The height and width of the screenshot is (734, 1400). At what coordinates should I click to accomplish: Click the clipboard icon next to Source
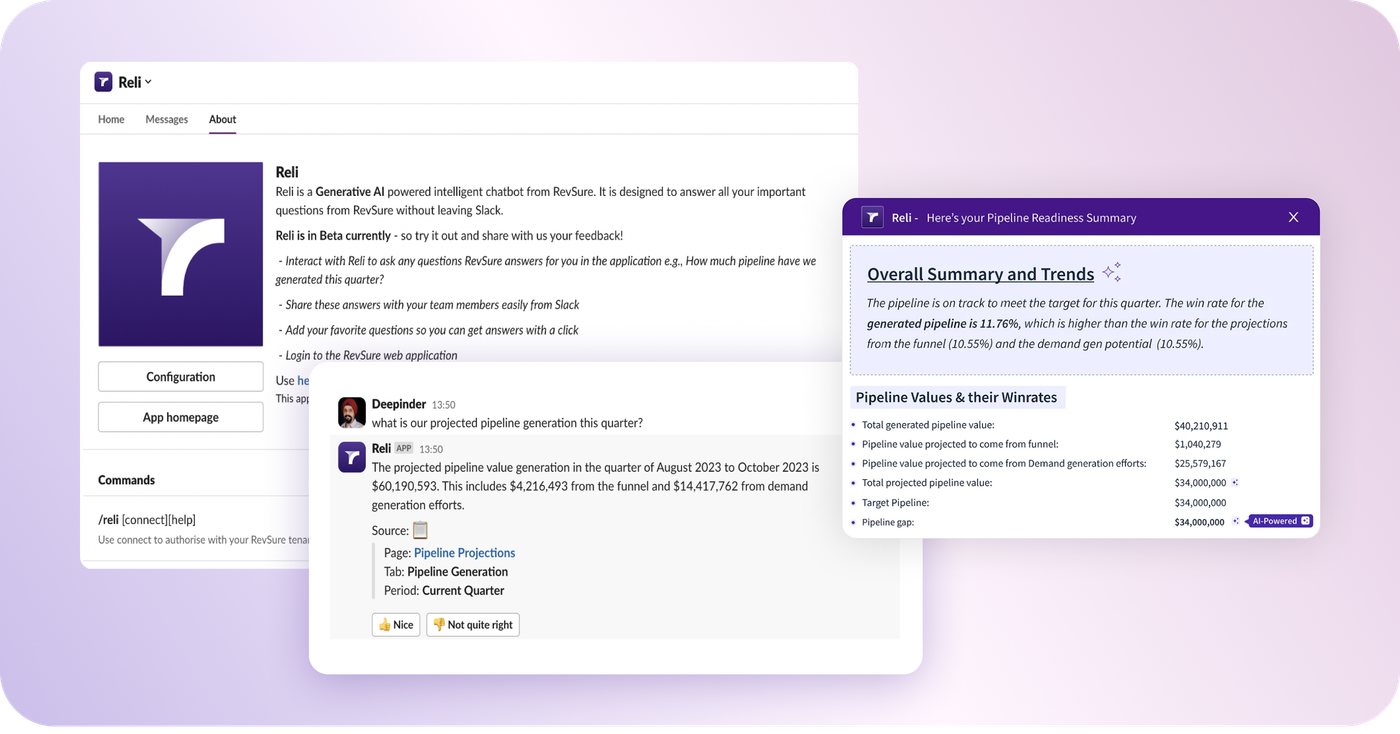pyautogui.click(x=420, y=530)
